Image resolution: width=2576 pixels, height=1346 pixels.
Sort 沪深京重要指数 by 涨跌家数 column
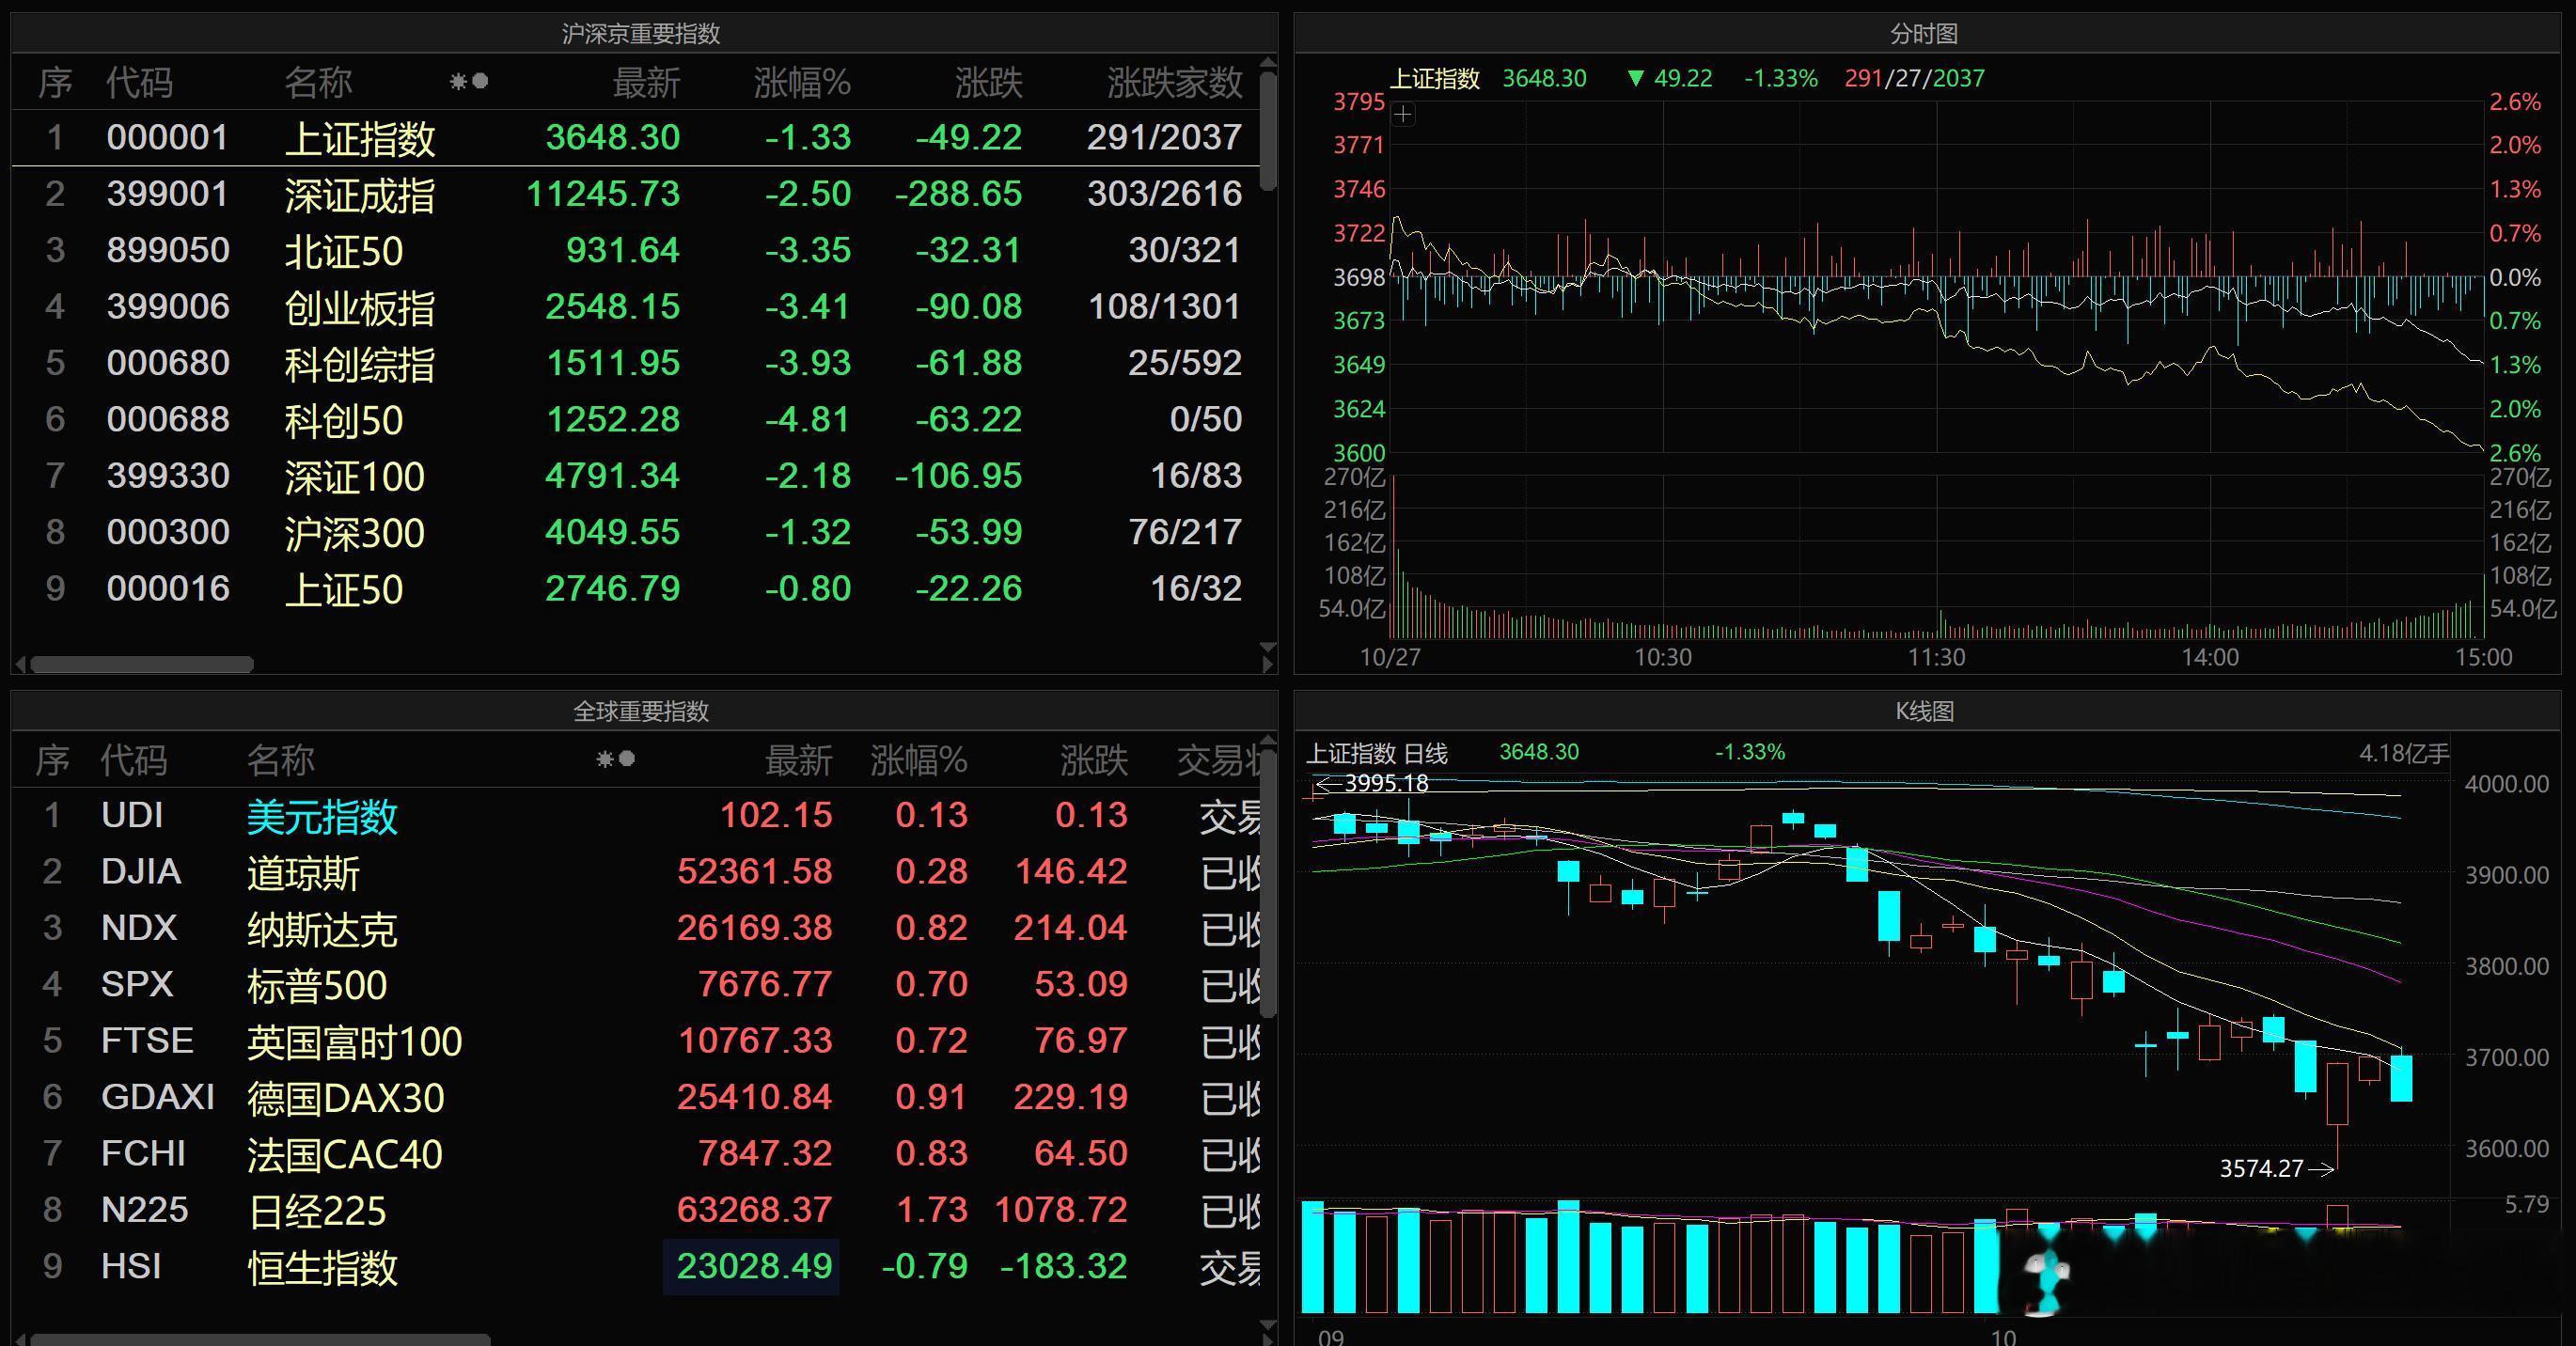point(1174,82)
